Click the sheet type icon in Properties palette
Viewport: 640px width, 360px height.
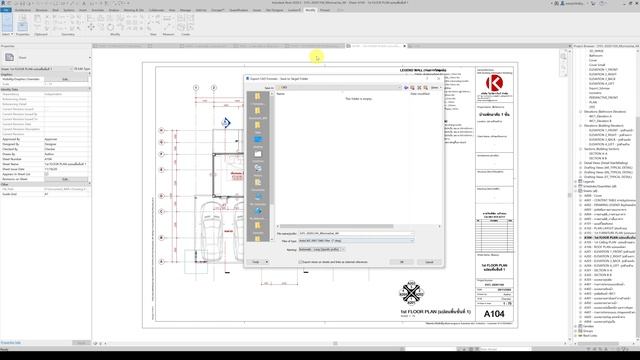coord(9,58)
